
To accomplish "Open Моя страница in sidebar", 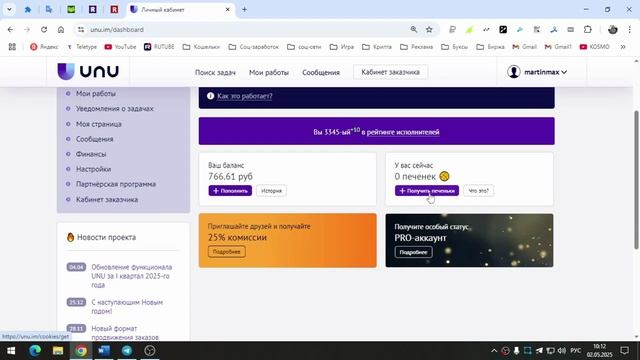I will coord(99,124).
